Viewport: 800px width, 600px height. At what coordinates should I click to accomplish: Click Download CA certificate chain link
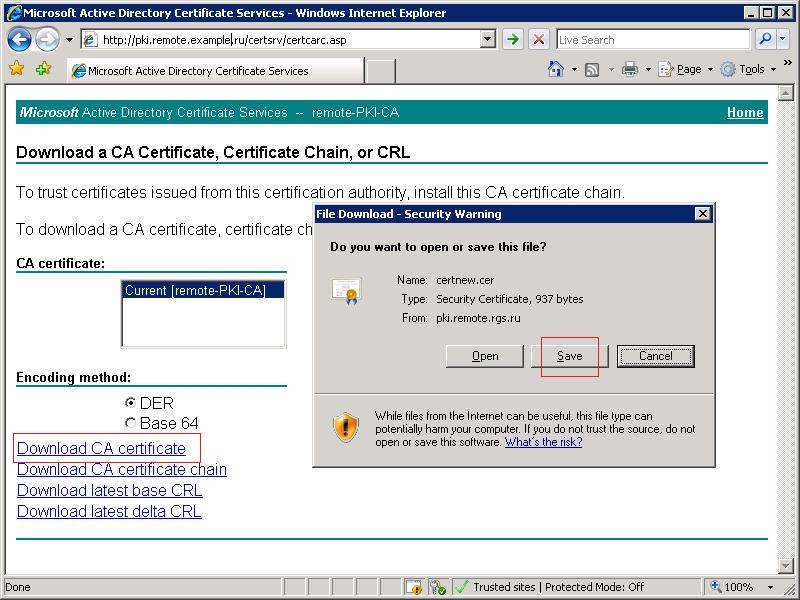[122, 469]
